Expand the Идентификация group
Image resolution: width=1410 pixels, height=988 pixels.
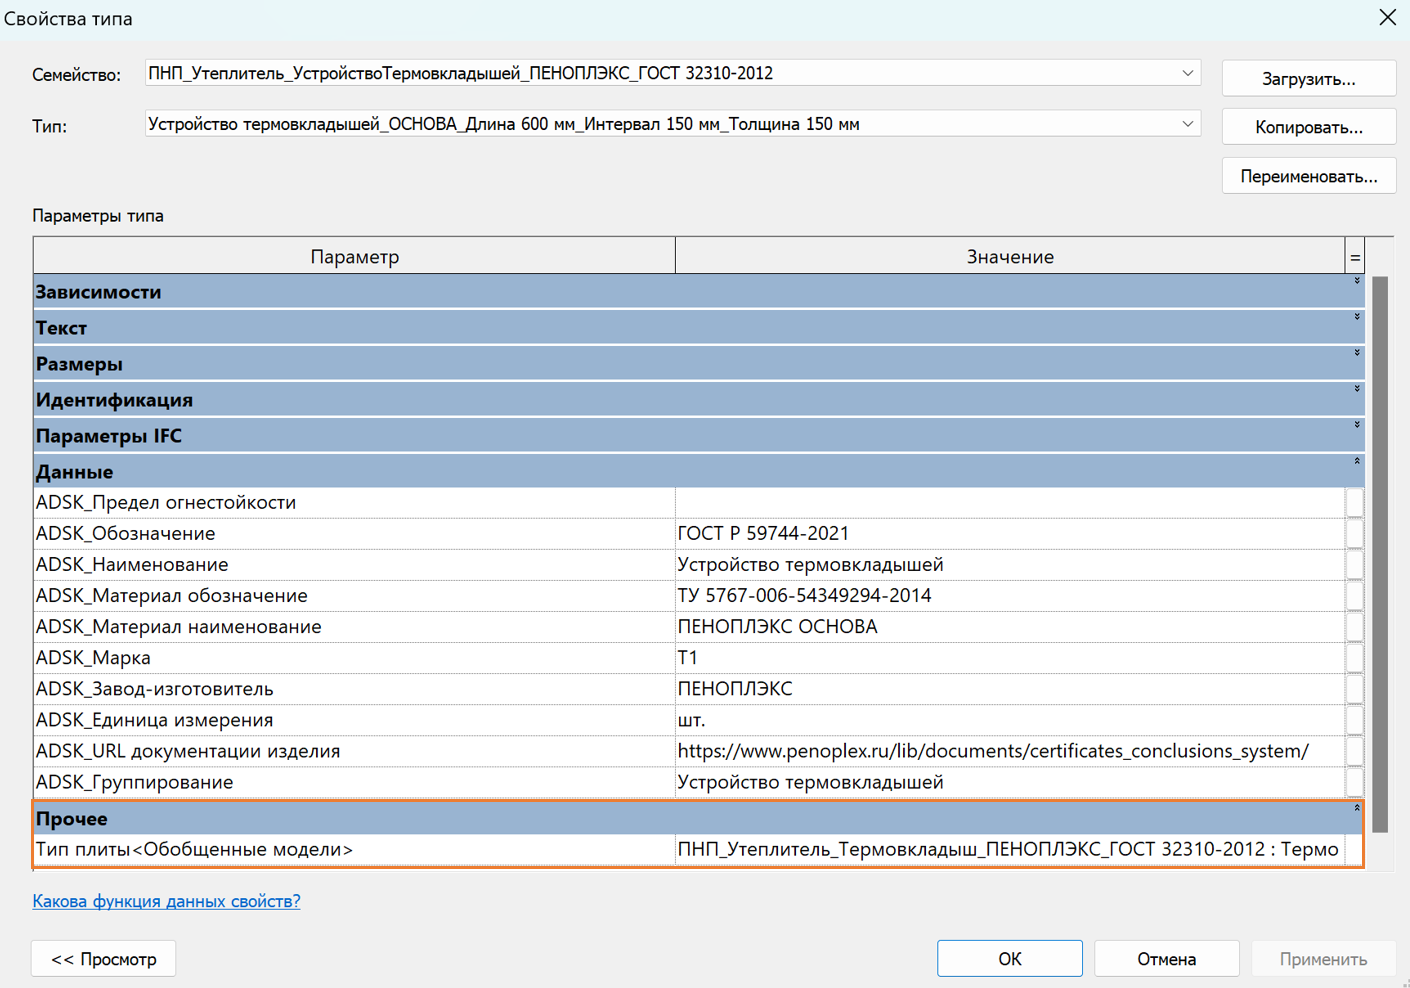[x=1357, y=390]
